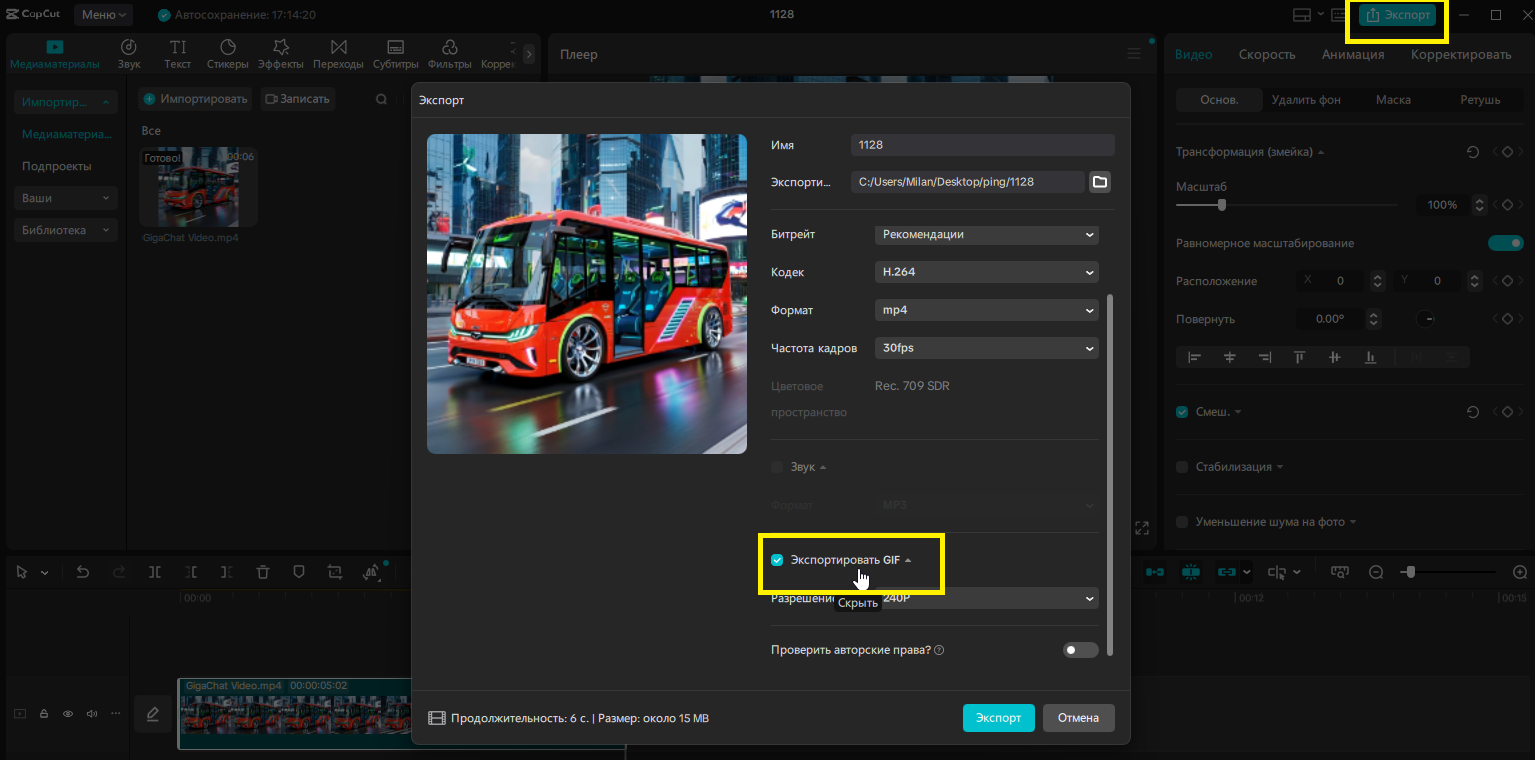Click the Имя filename input field
This screenshot has height=760, width=1535.
click(x=982, y=145)
